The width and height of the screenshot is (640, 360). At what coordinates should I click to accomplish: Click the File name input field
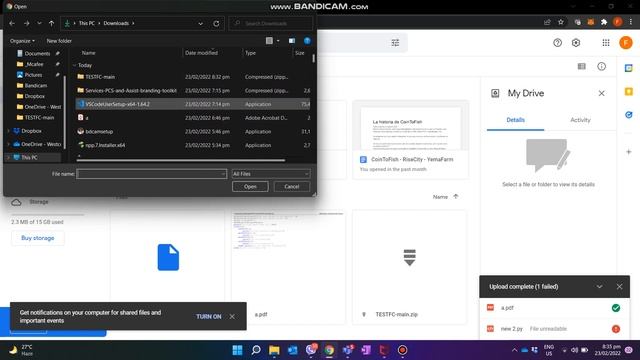pyautogui.click(x=151, y=174)
